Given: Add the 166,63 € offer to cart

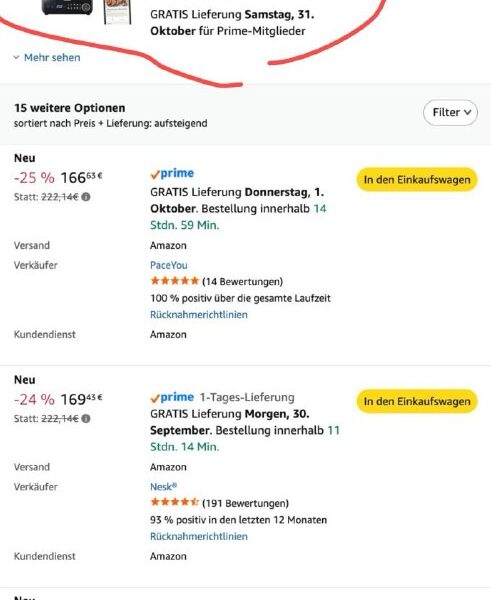Looking at the screenshot, I should click(417, 180).
